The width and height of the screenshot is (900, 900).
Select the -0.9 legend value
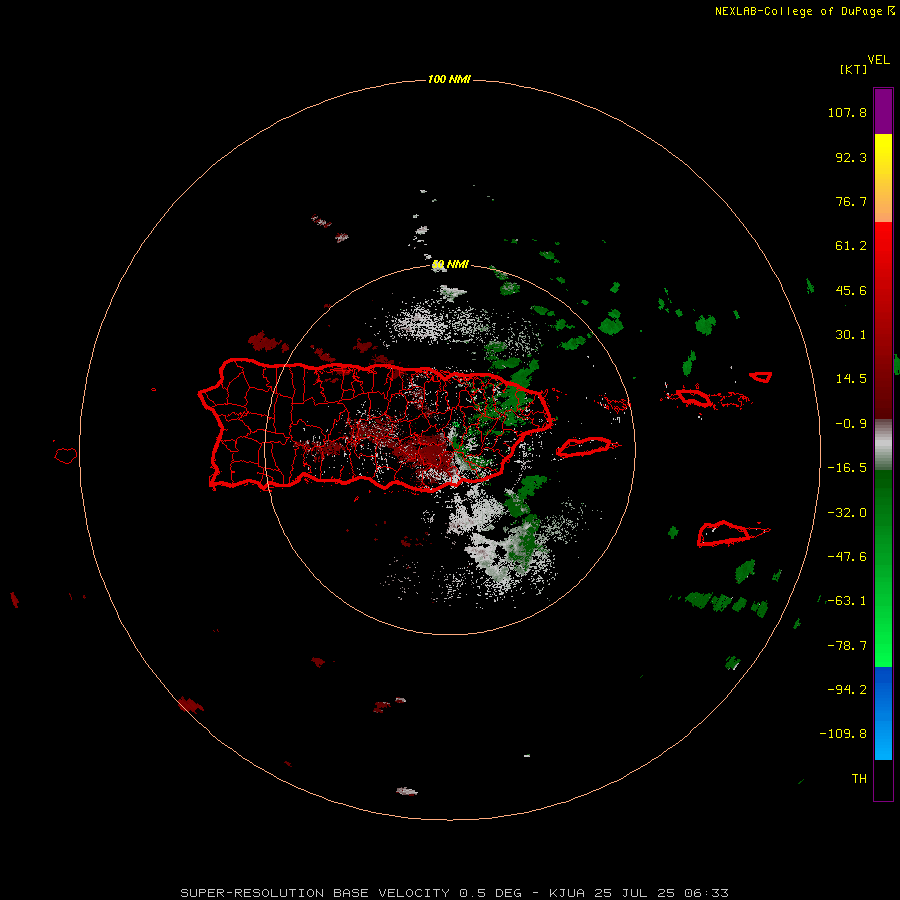[x=851, y=424]
